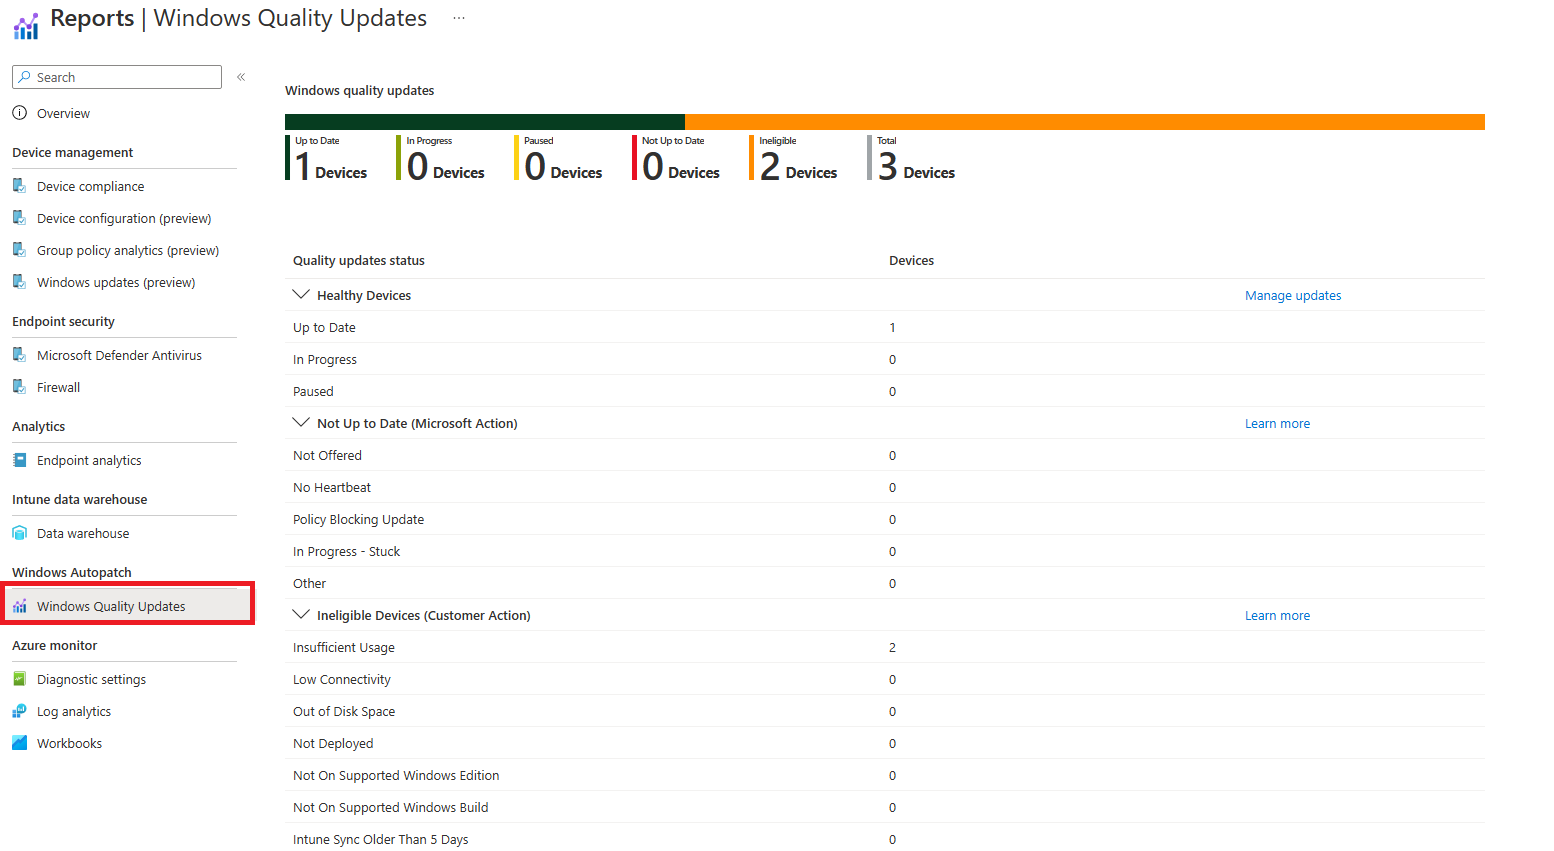This screenshot has height=851, width=1554.
Task: Open Workbooks
Action: 69,743
